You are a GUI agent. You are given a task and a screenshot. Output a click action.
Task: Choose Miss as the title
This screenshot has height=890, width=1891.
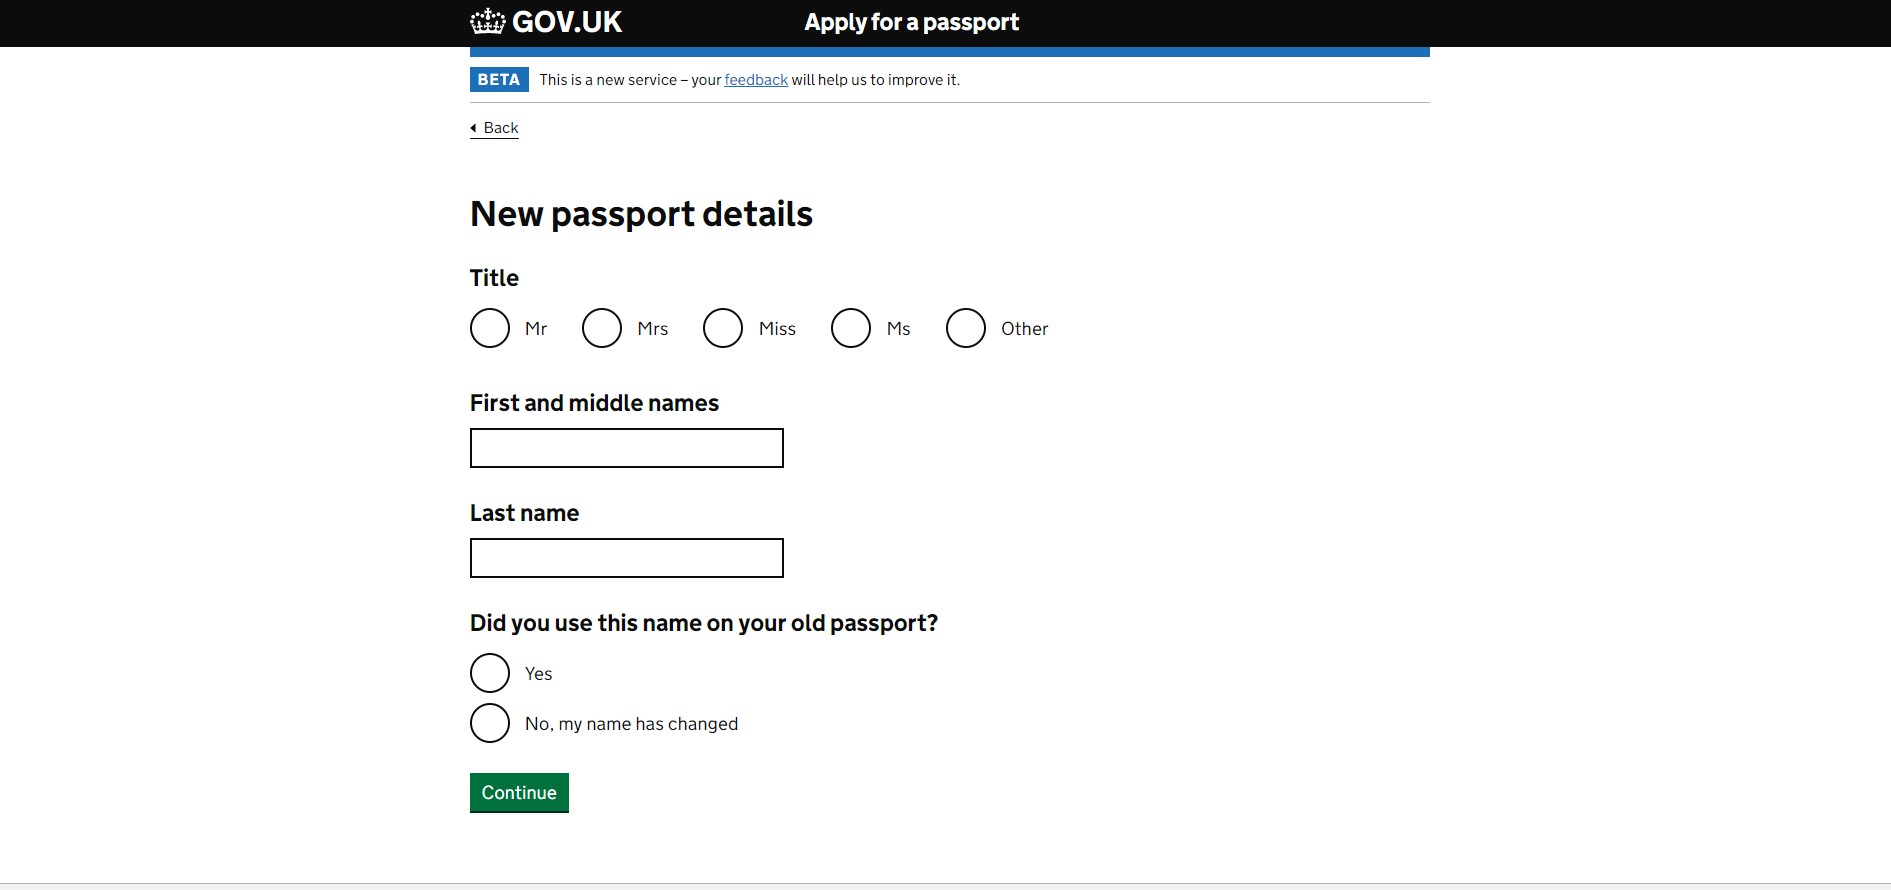[723, 328]
